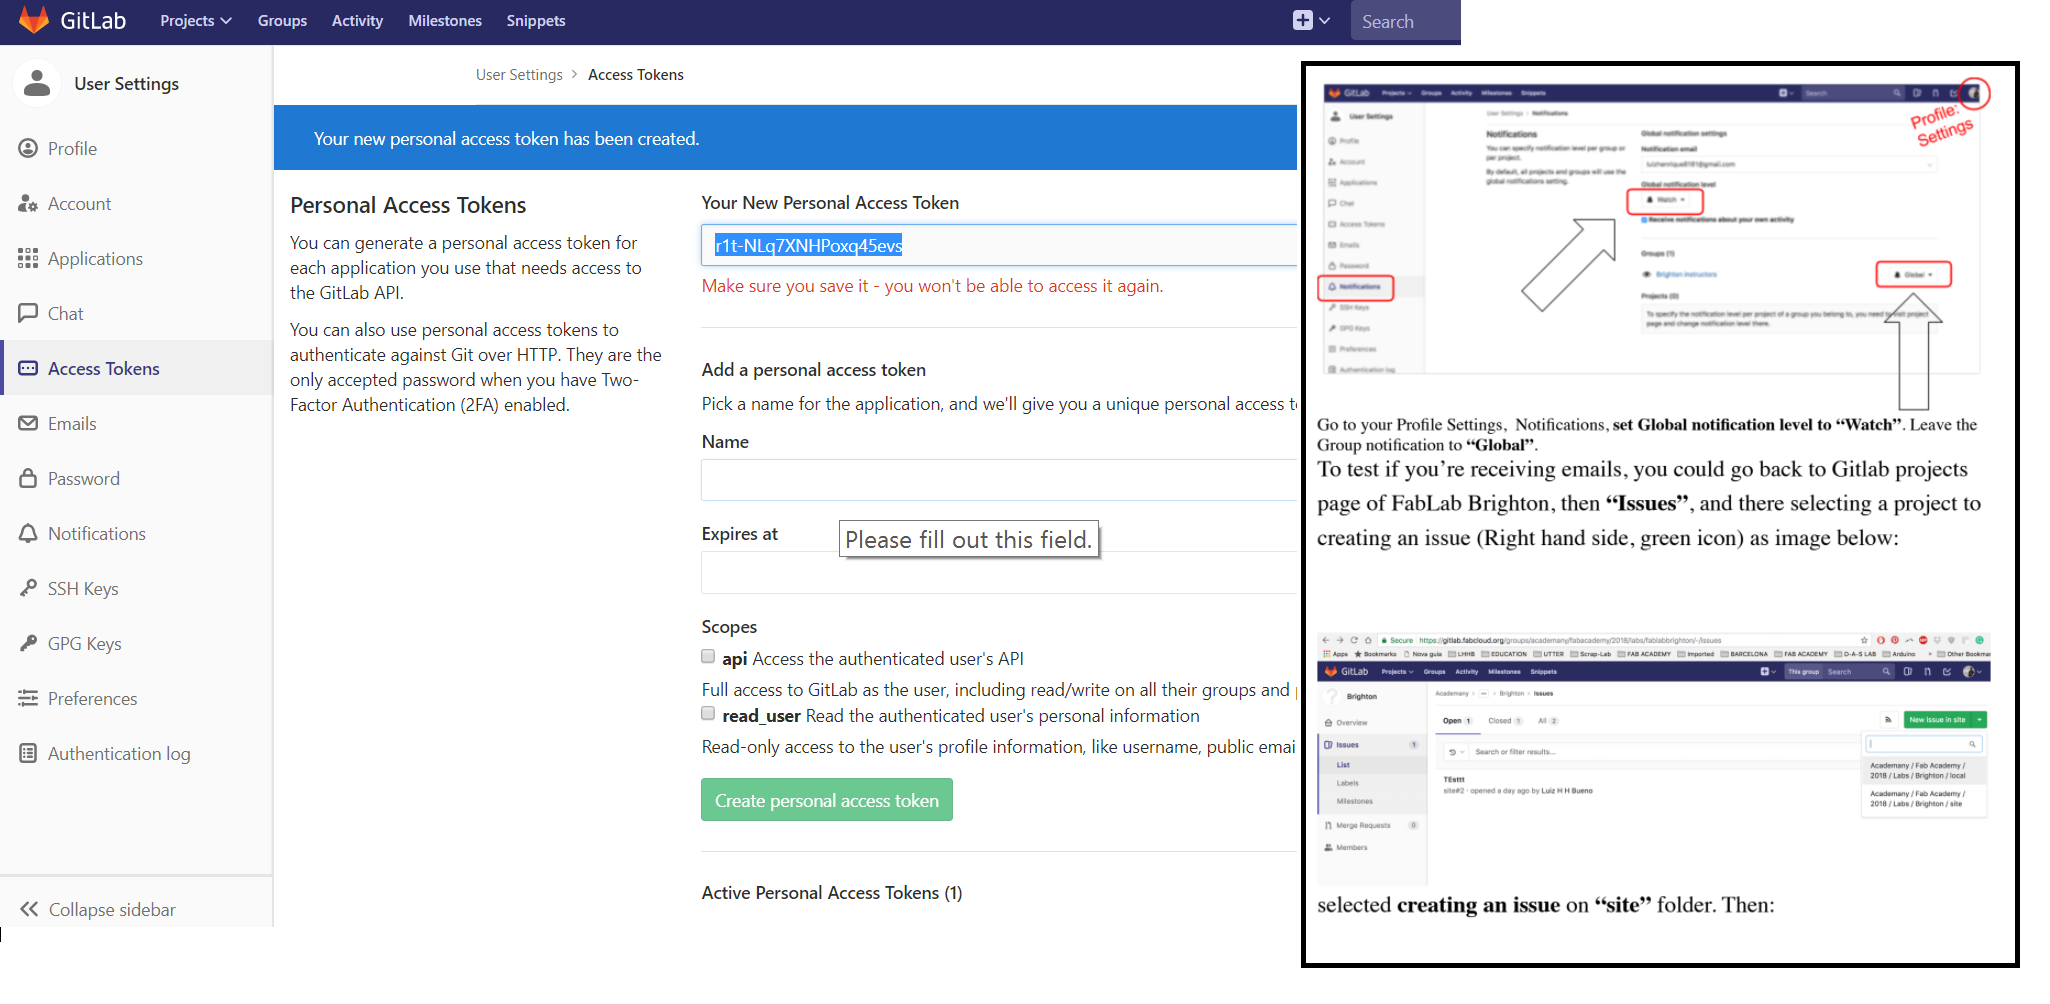
Task: Open Snippets in the top navigation
Action: [x=536, y=20]
